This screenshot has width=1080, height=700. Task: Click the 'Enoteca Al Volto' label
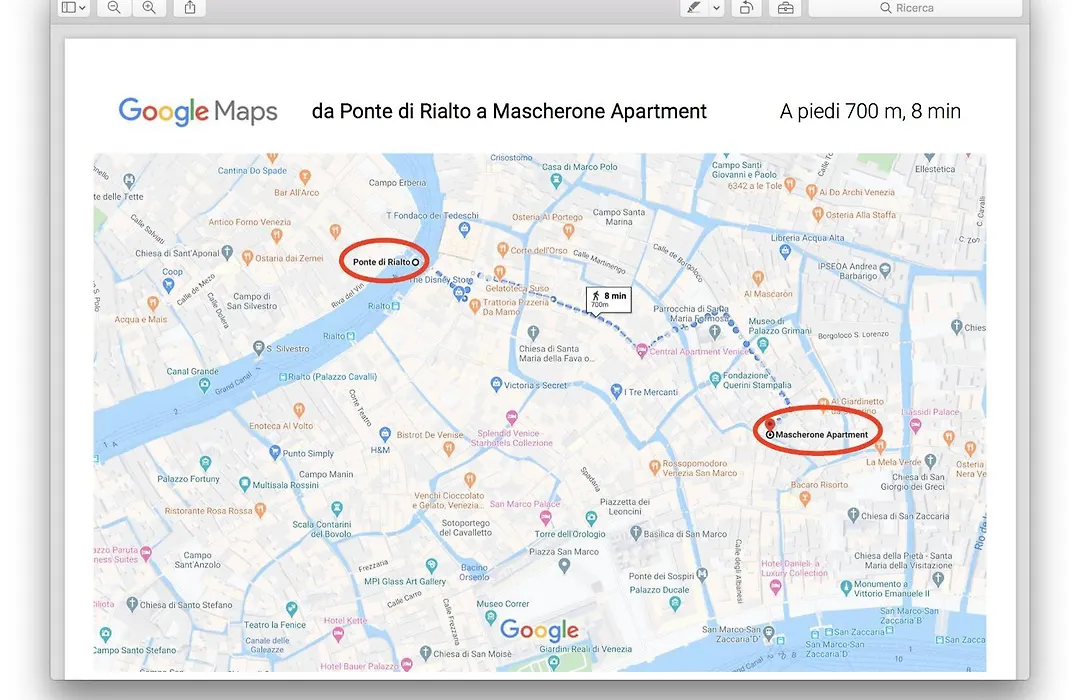281,426
